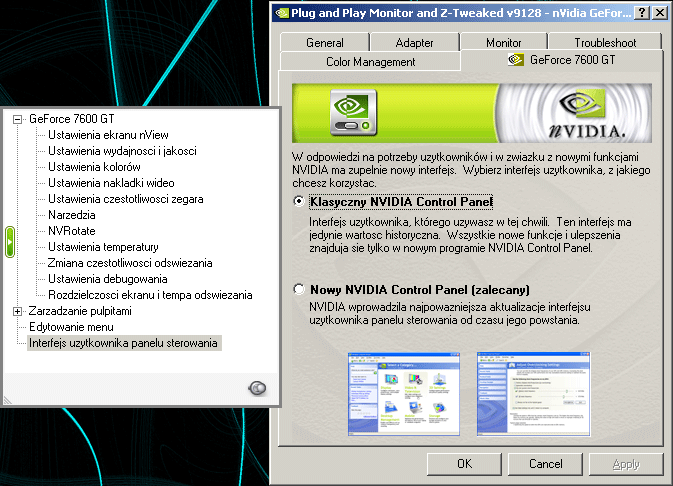Select Edytowanie menu in the tree
Viewport: 673px width, 486px height.
71,327
